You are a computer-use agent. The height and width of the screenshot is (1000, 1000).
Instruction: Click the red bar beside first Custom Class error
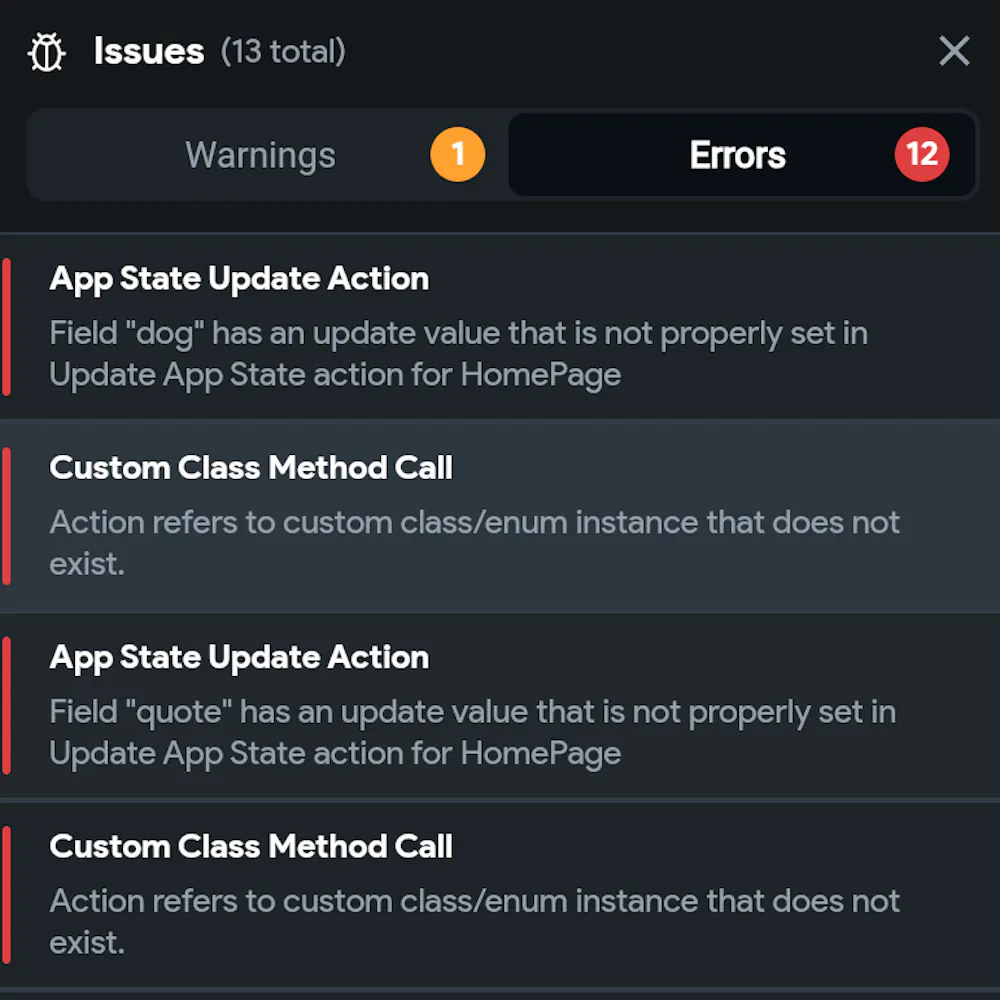6,516
